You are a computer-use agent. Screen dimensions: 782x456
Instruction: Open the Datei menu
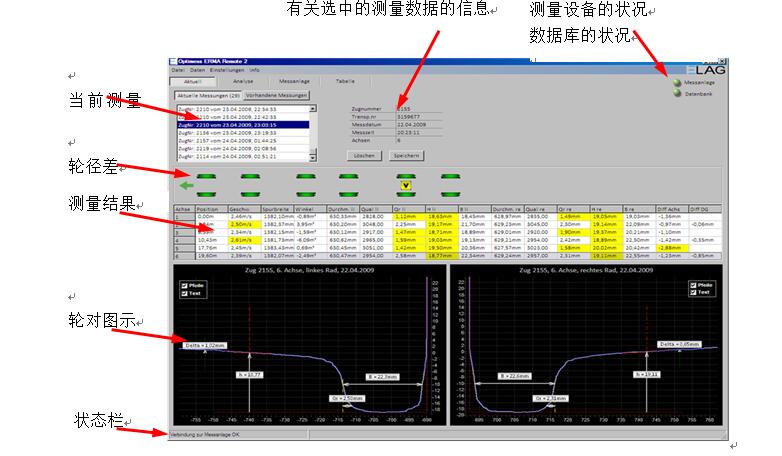click(x=177, y=70)
